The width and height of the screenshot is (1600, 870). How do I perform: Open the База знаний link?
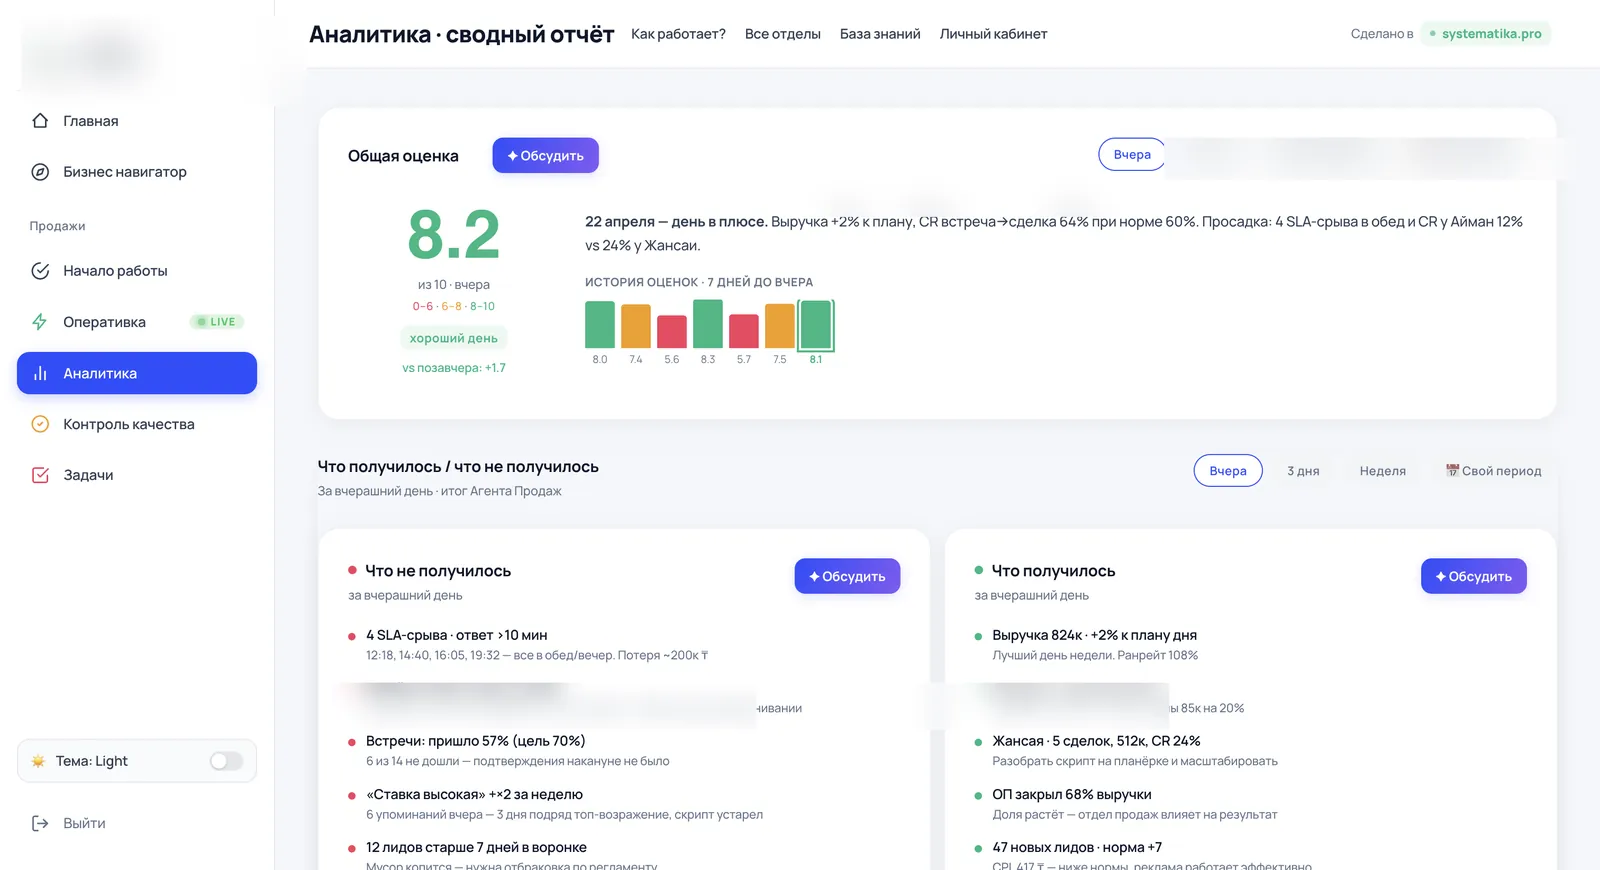click(880, 34)
